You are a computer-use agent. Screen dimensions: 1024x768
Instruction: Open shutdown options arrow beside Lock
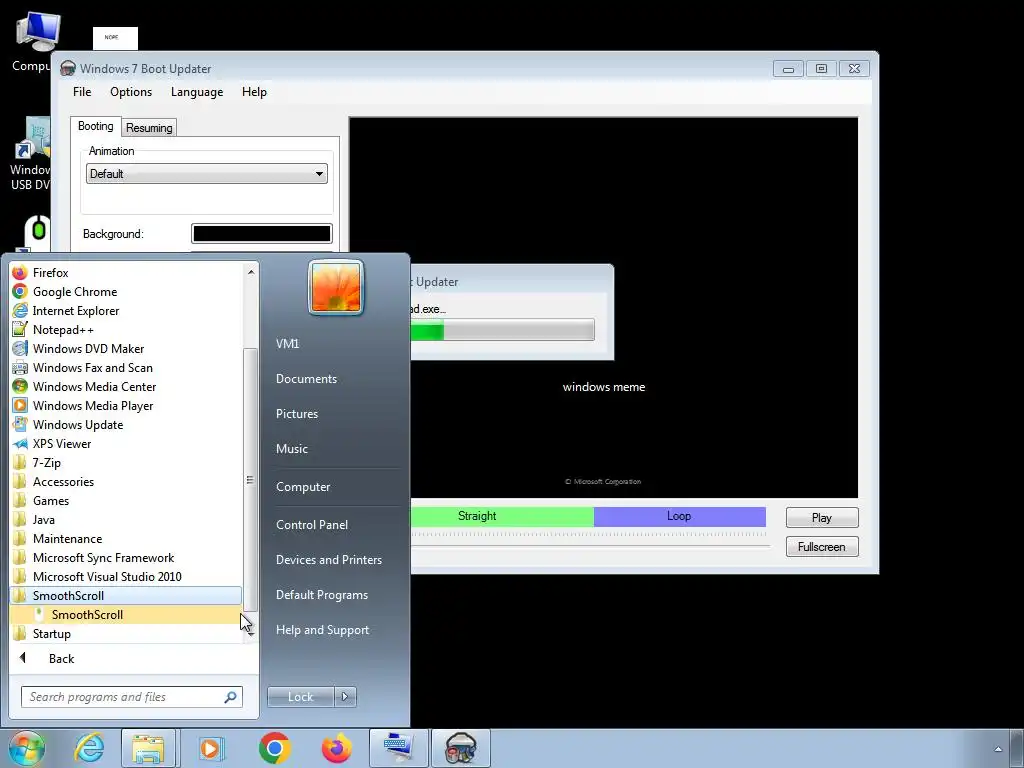pyautogui.click(x=345, y=697)
